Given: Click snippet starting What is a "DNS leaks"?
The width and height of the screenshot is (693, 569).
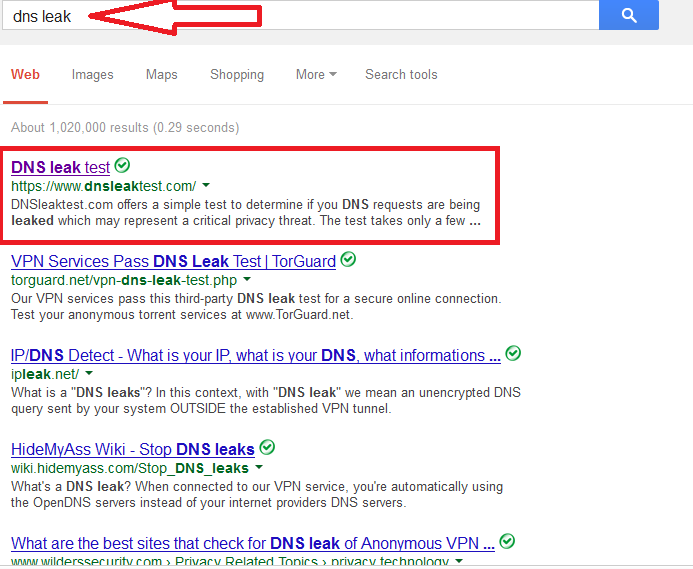Looking at the screenshot, I should click(266, 401).
